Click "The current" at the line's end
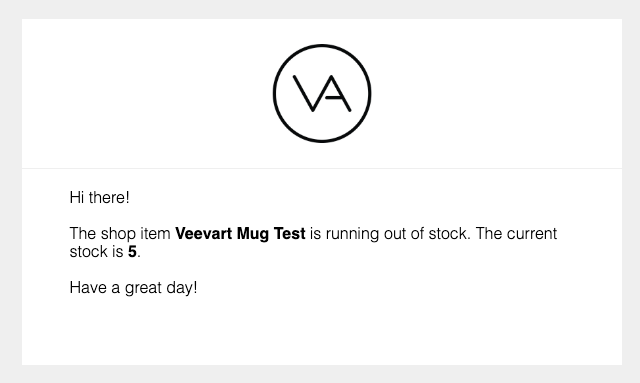Viewport: 640px width, 383px height. (x=516, y=234)
